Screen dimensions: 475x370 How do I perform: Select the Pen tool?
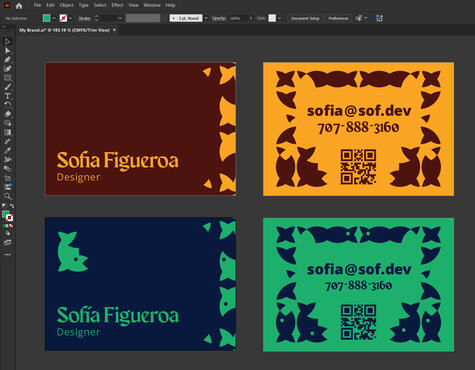[x=7, y=60]
